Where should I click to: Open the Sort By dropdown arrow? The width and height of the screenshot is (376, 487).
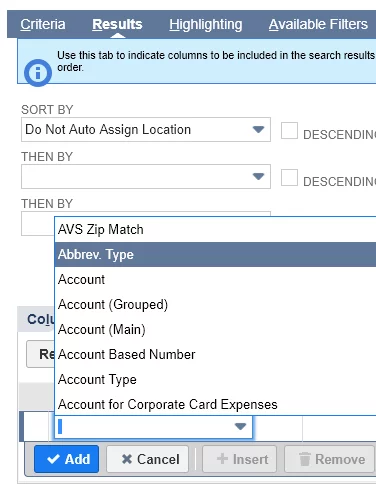258,129
